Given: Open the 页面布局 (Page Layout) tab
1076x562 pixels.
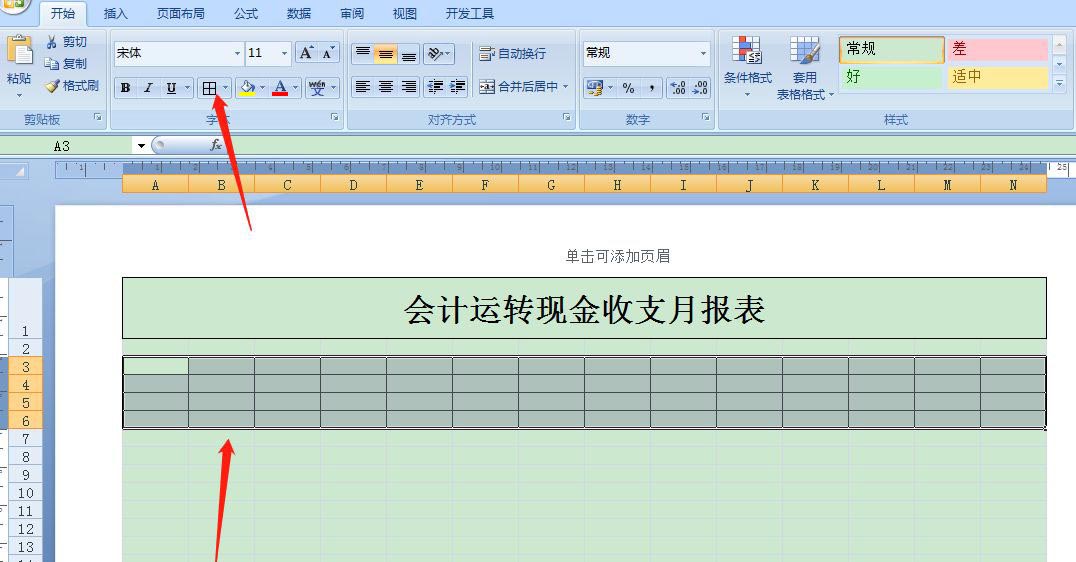Looking at the screenshot, I should pos(180,13).
